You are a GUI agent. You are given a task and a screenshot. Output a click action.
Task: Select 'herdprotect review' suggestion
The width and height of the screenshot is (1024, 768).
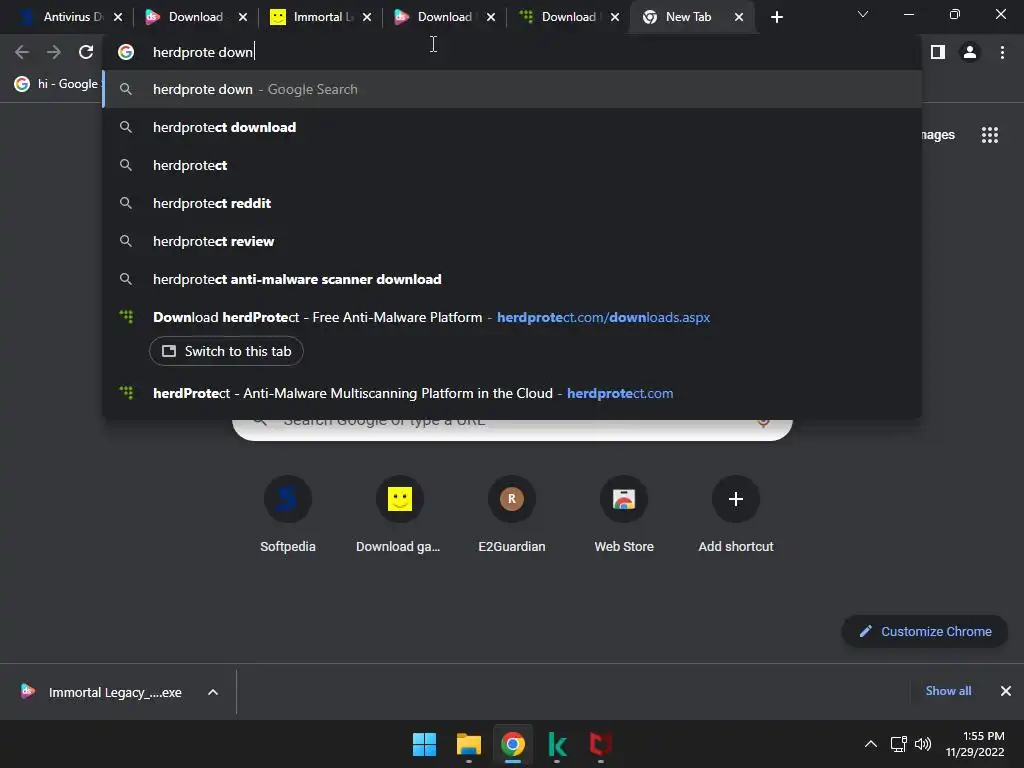coord(513,241)
